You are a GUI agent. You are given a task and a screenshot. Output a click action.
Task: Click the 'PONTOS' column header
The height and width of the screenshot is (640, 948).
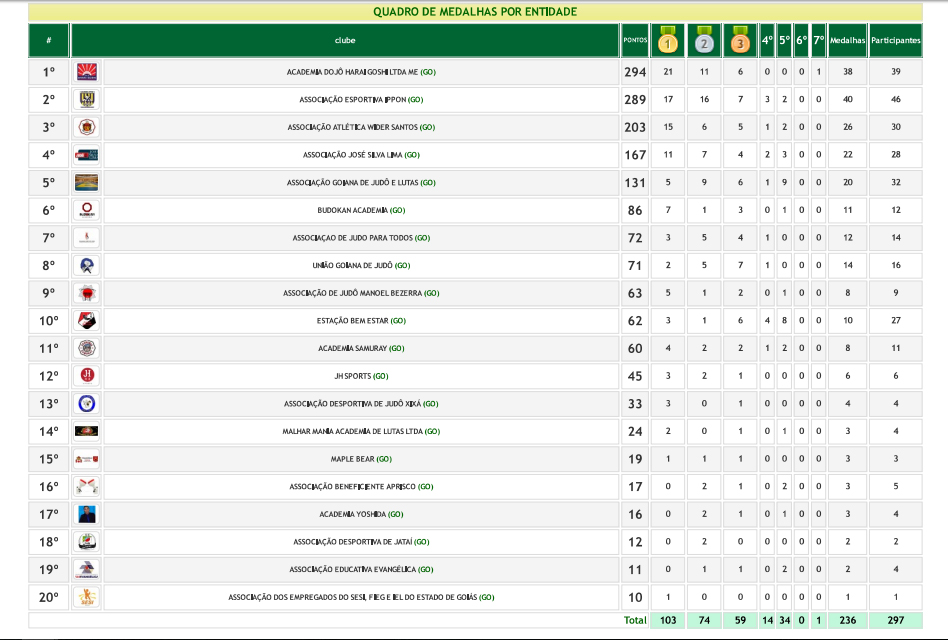(x=635, y=41)
